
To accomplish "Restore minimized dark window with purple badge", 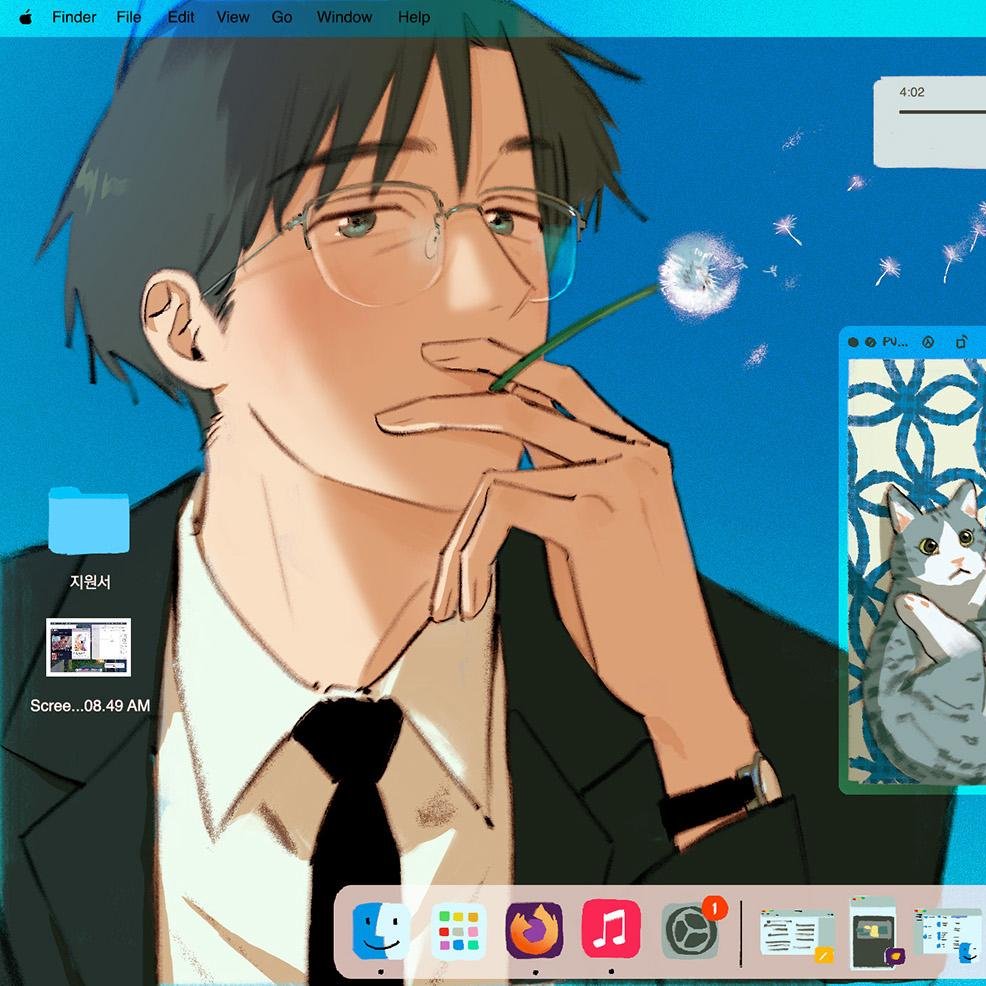I will [875, 934].
